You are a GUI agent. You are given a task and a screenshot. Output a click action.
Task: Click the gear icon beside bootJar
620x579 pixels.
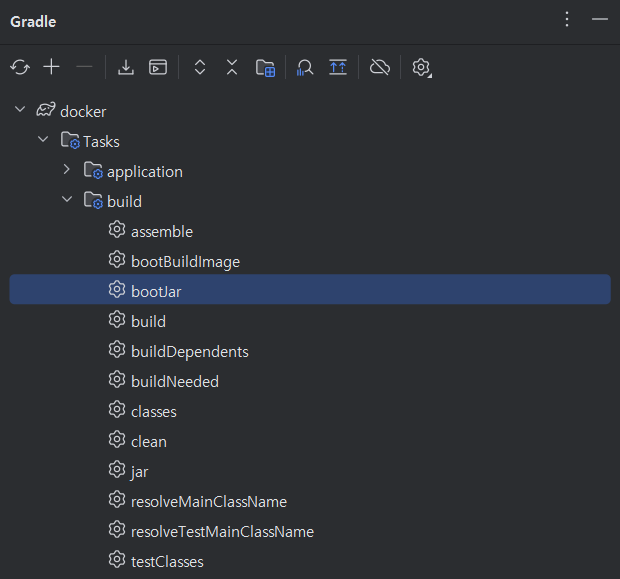coord(117,290)
